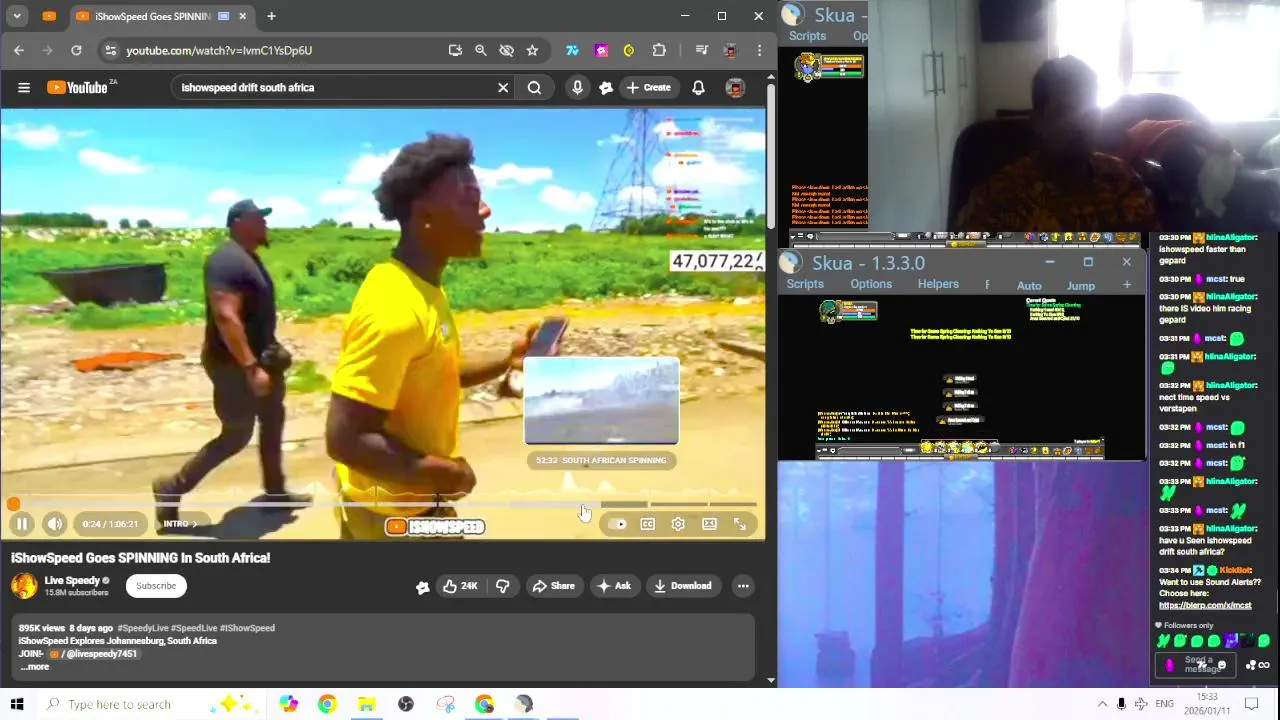
Task: Open Jump menu in Skua window
Action: pos(1081,286)
